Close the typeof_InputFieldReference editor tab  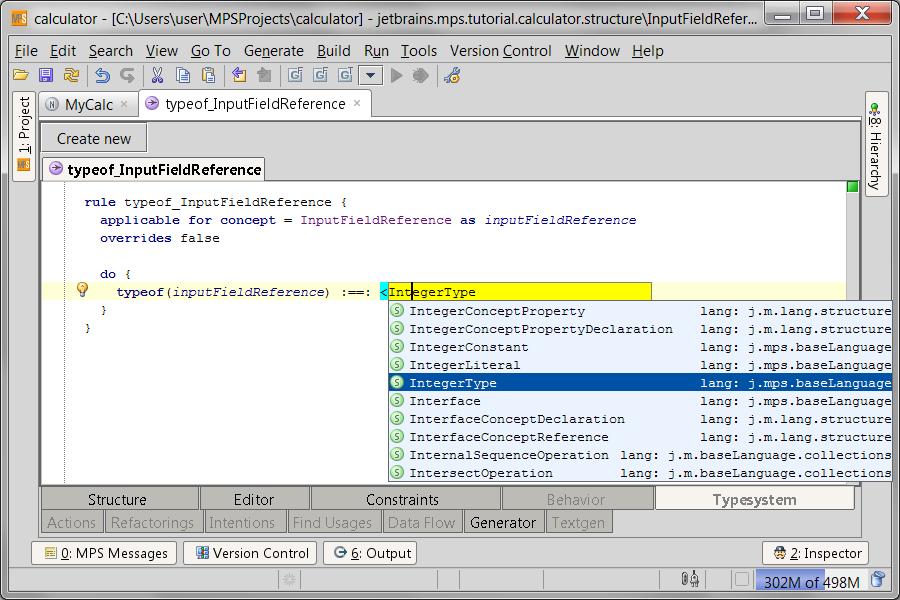(x=357, y=103)
